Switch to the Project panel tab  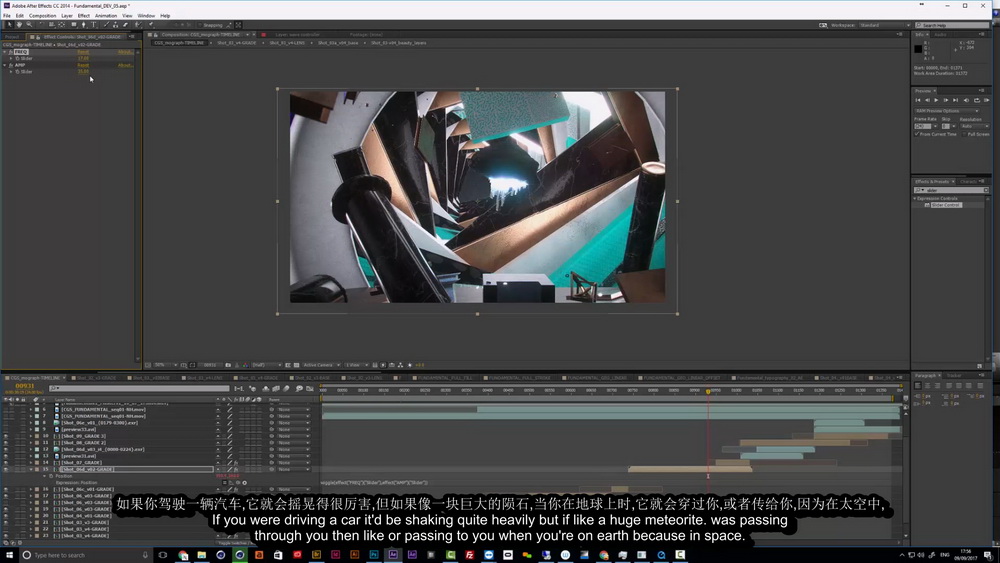tap(12, 36)
